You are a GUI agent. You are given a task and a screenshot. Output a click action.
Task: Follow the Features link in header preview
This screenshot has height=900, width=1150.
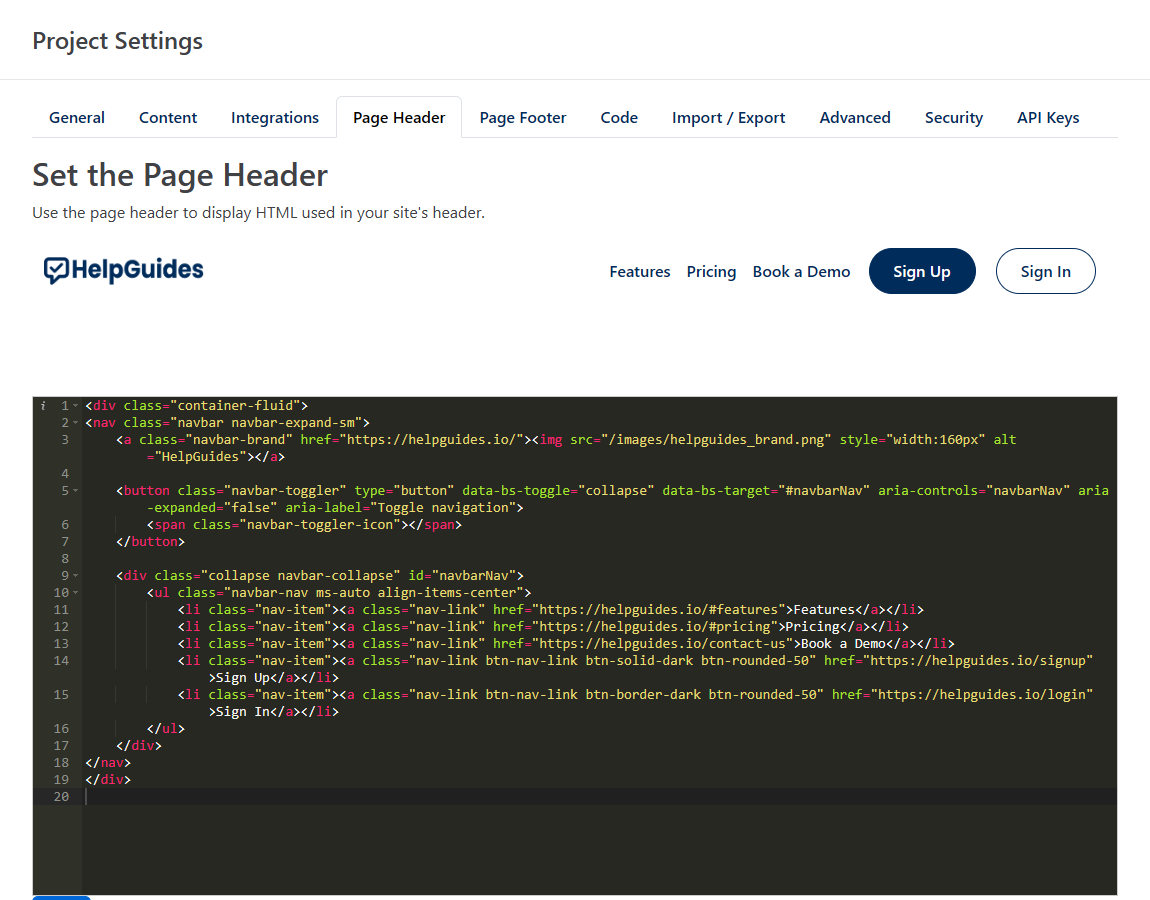click(x=640, y=271)
